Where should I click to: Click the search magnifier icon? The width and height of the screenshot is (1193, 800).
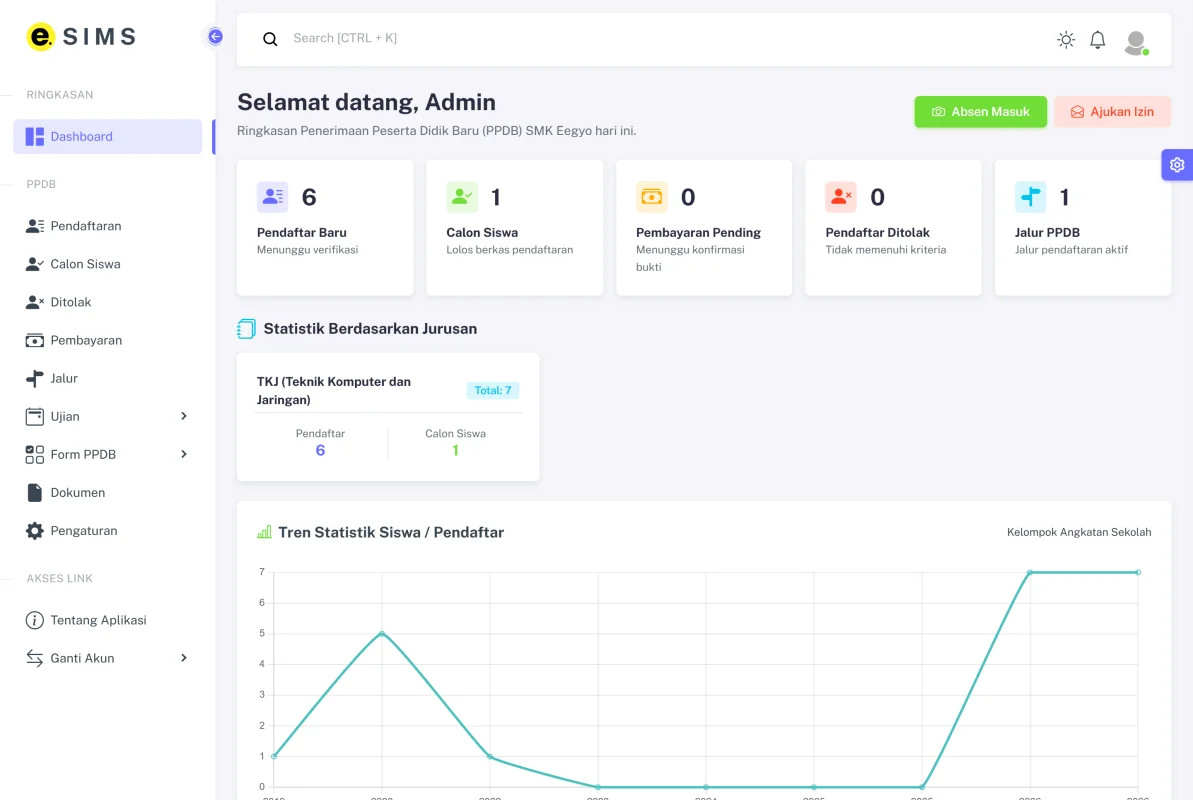pyautogui.click(x=270, y=39)
